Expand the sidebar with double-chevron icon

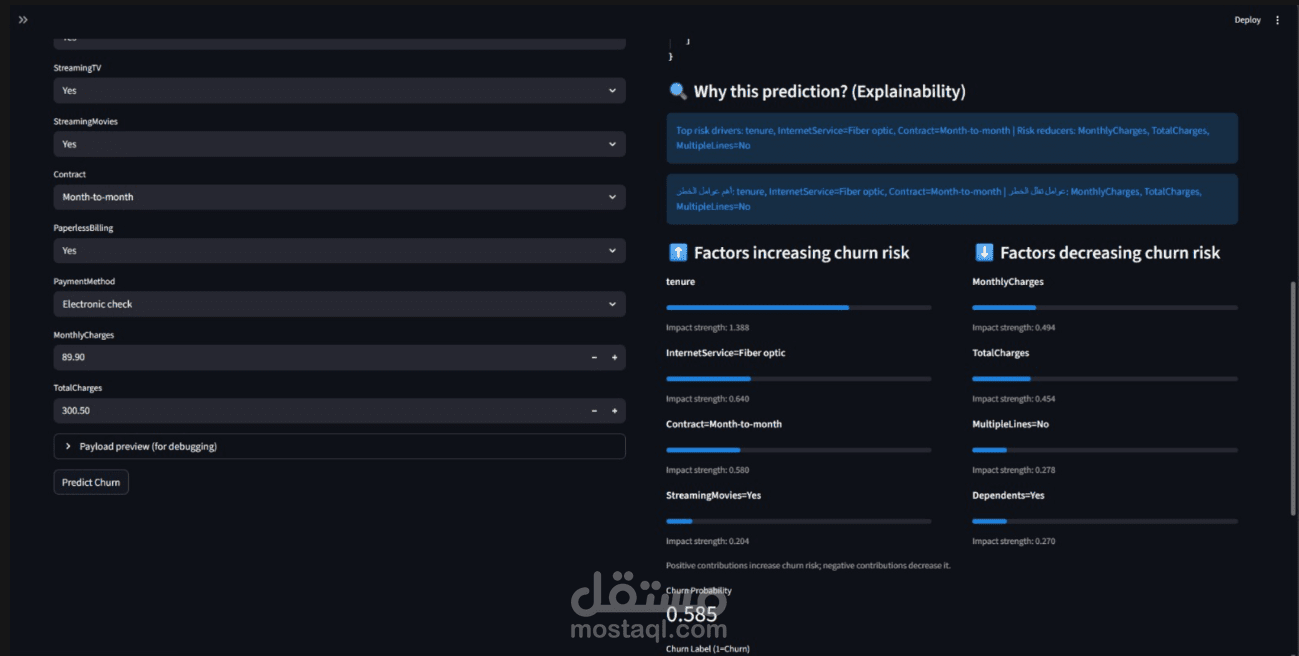click(23, 20)
